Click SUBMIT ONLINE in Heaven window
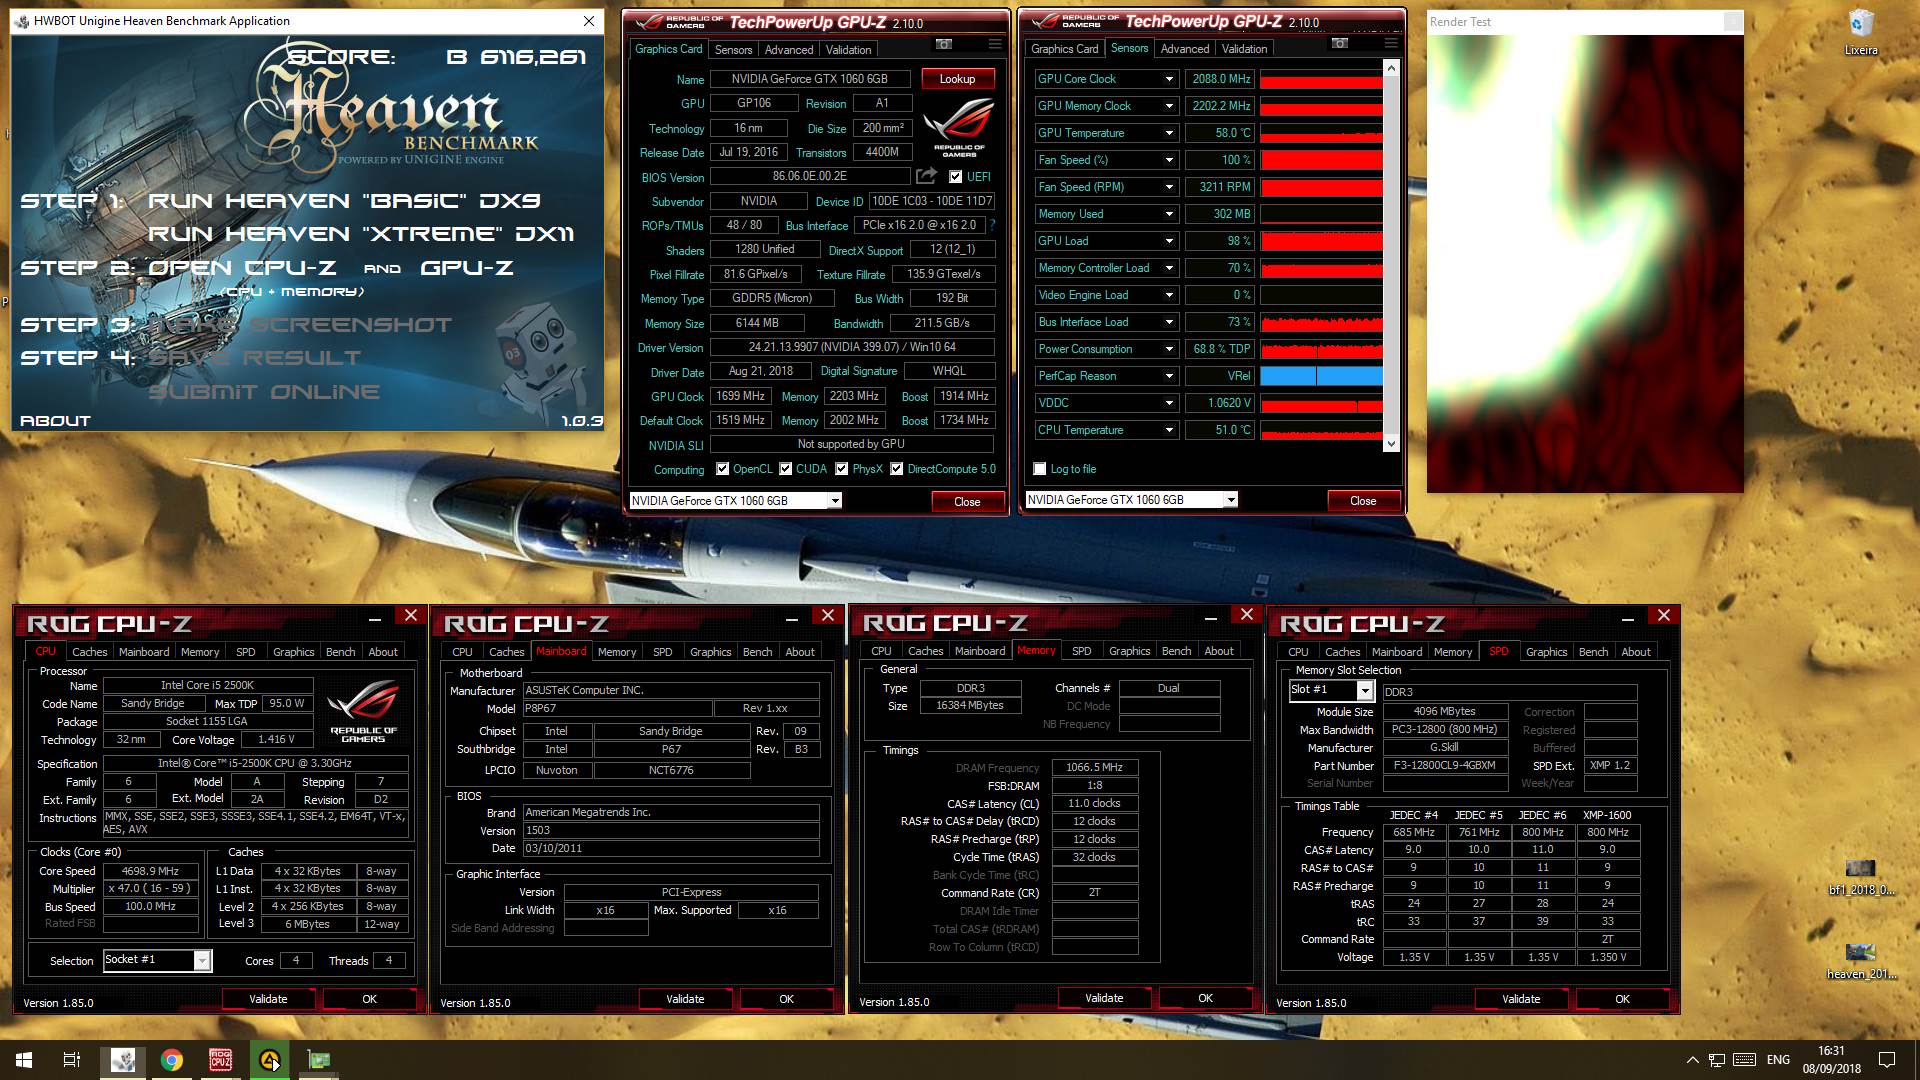1920x1080 pixels. [x=264, y=392]
